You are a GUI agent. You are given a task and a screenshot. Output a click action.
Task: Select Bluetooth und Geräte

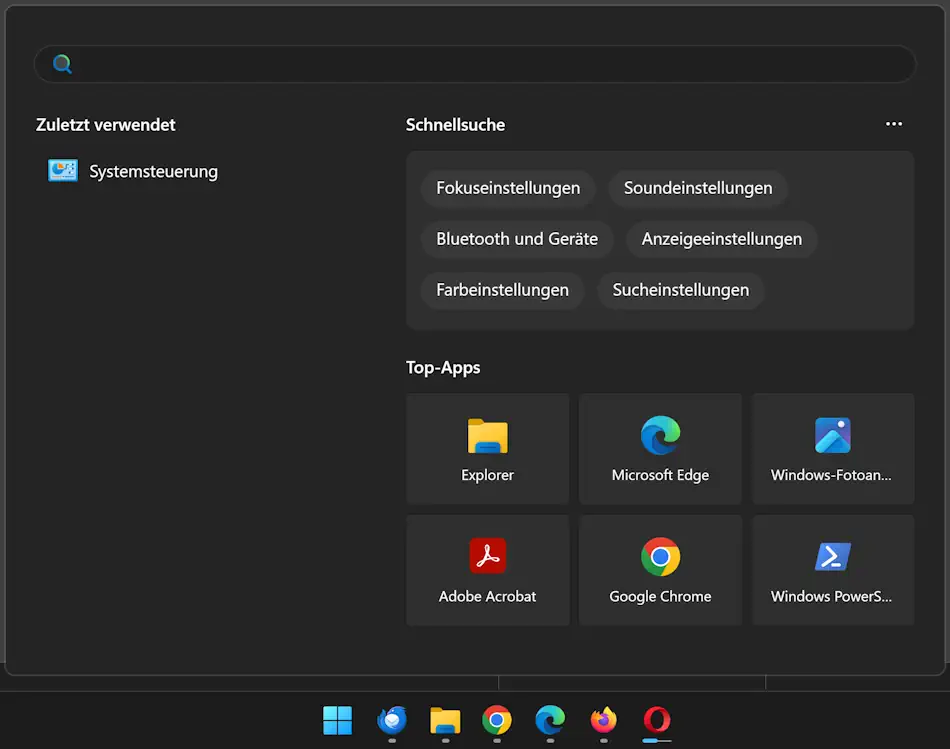tap(516, 239)
